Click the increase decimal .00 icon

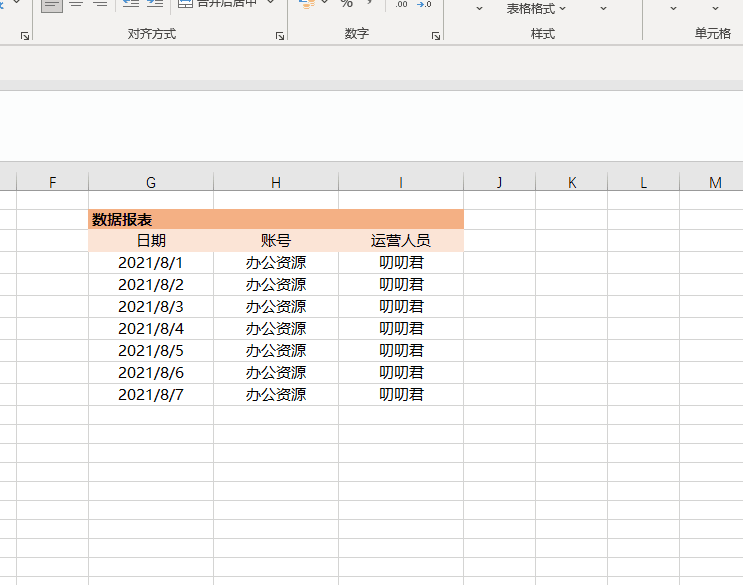click(401, 4)
